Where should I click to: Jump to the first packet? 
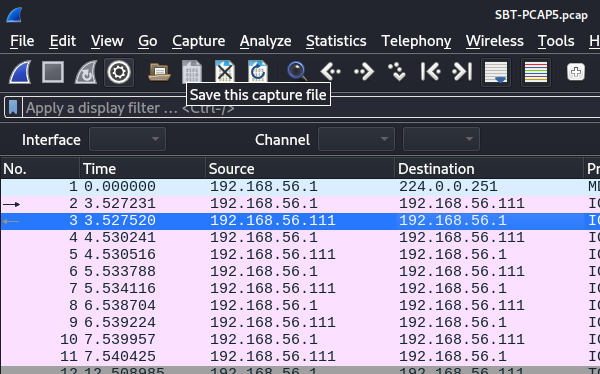tap(430, 72)
